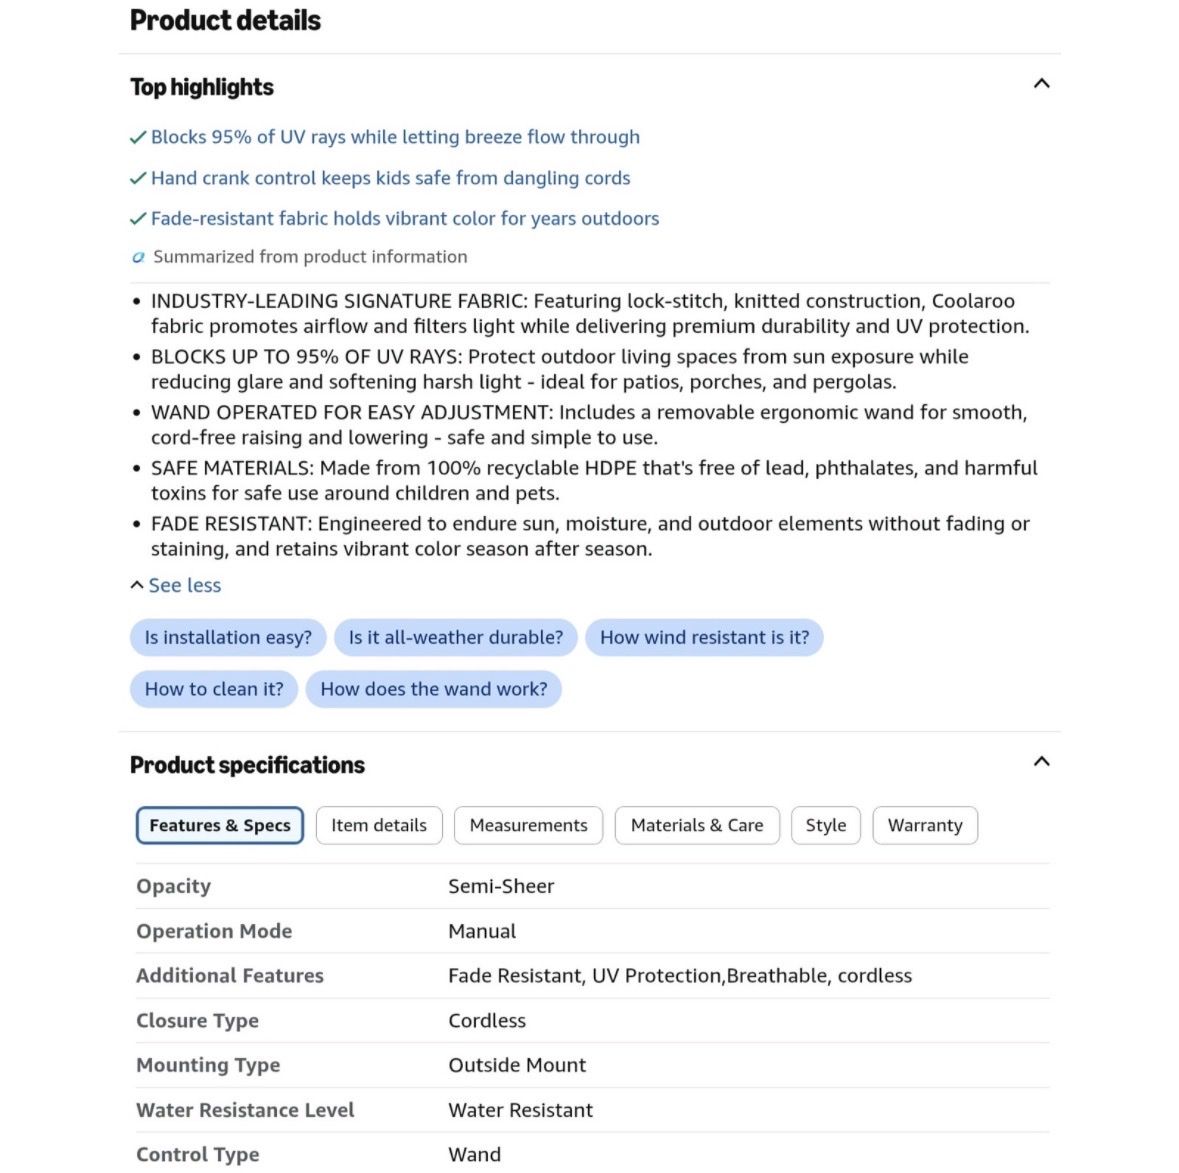Viewport: 1179px width, 1173px height.
Task: Collapse the Product specifications section chevron
Action: 1041,762
